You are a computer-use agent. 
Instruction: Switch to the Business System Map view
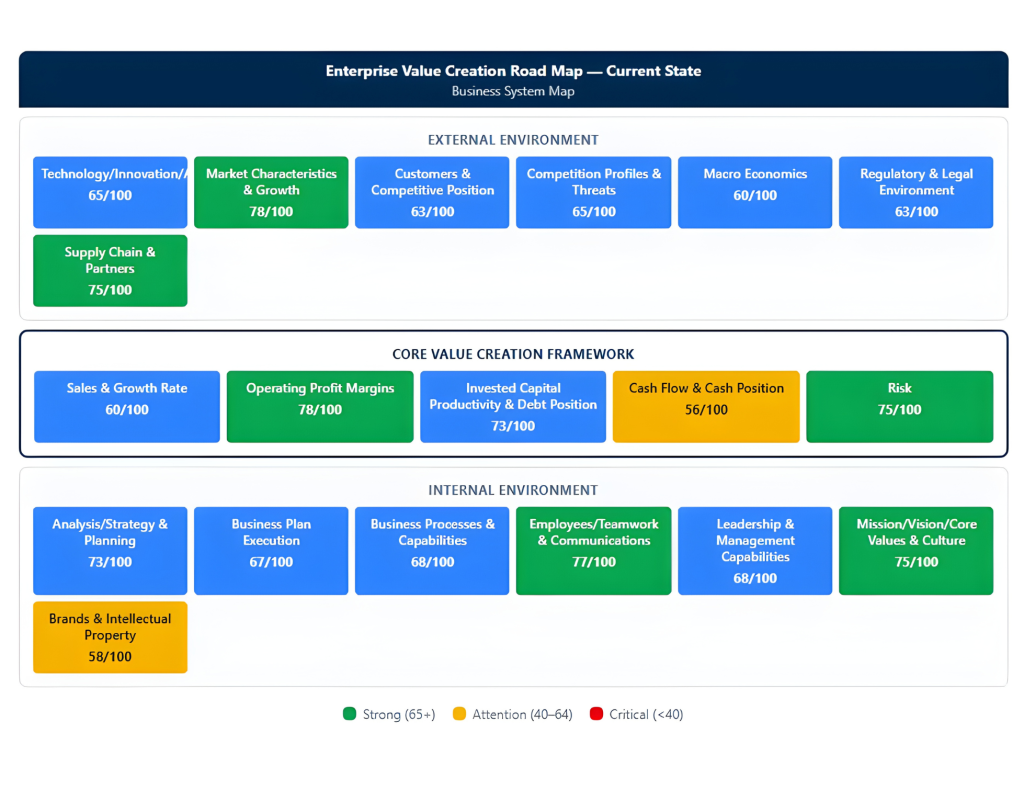(x=512, y=91)
